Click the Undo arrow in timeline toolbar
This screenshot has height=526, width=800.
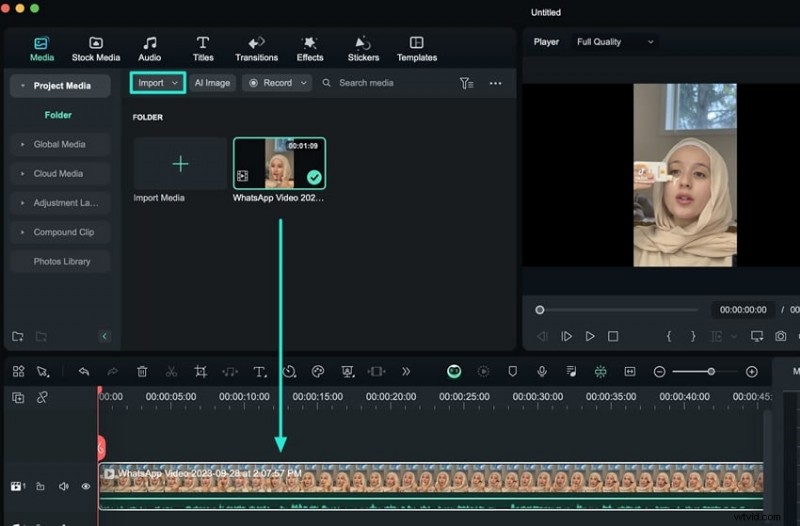click(x=84, y=371)
